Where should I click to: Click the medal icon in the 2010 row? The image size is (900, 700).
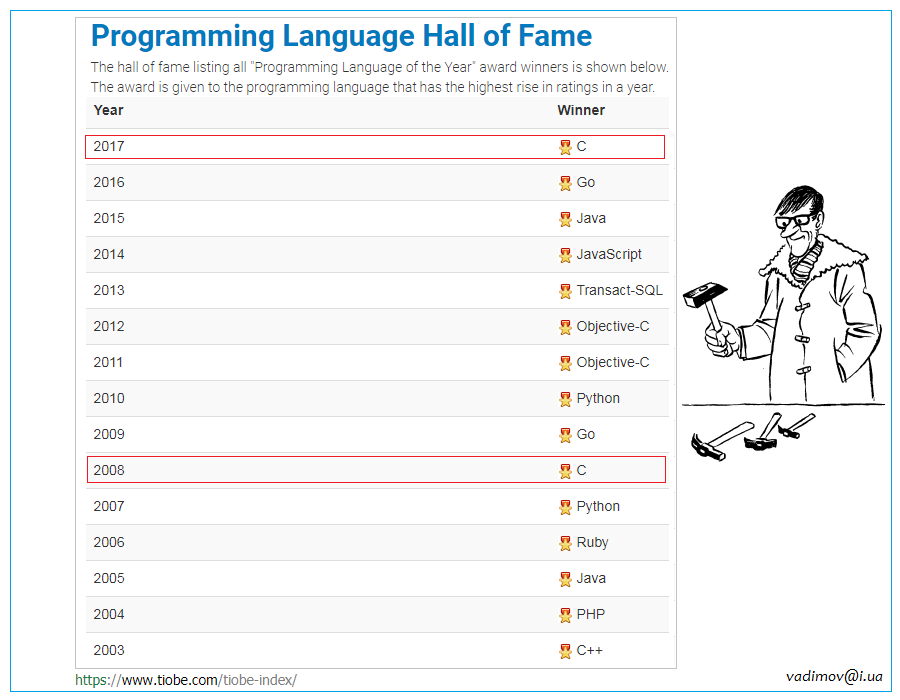pyautogui.click(x=565, y=399)
